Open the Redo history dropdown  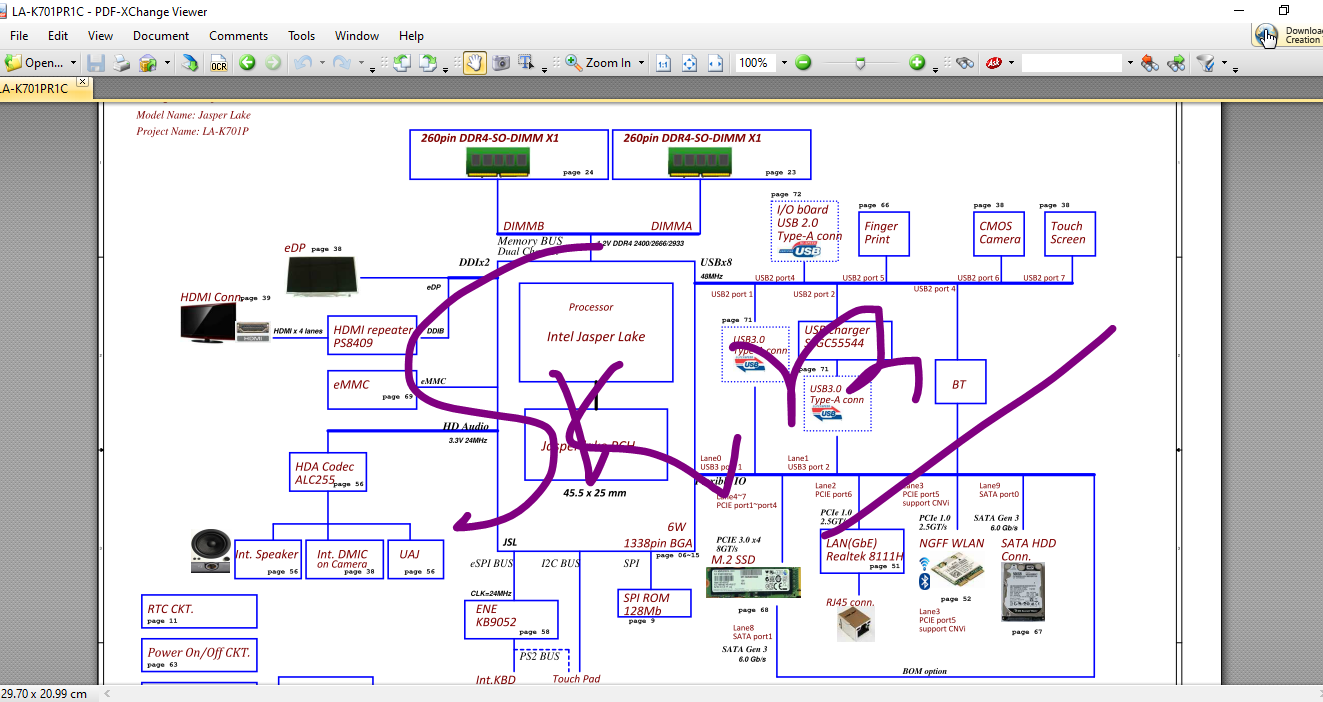click(x=361, y=62)
